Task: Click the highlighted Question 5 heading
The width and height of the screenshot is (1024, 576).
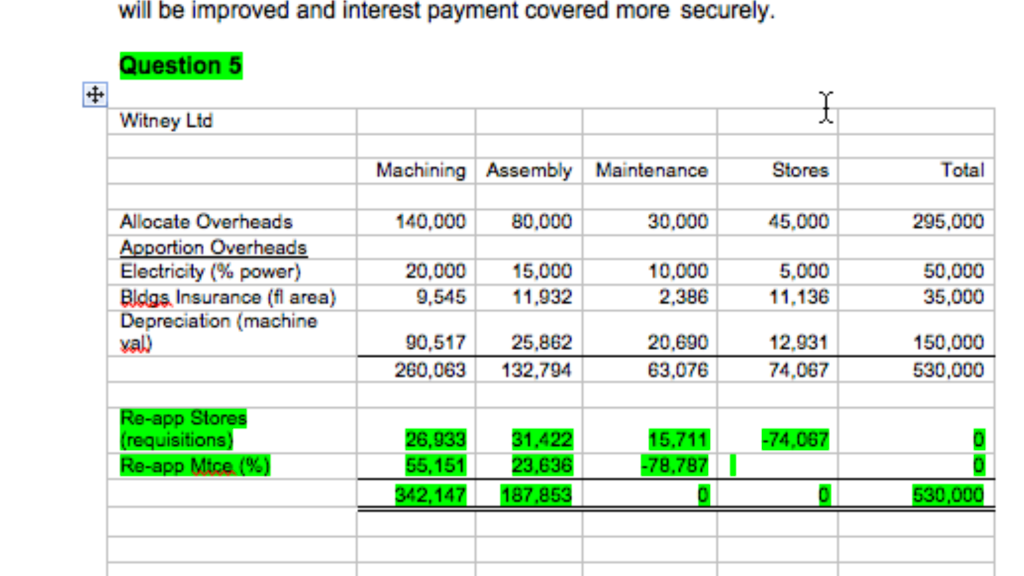Action: (178, 65)
